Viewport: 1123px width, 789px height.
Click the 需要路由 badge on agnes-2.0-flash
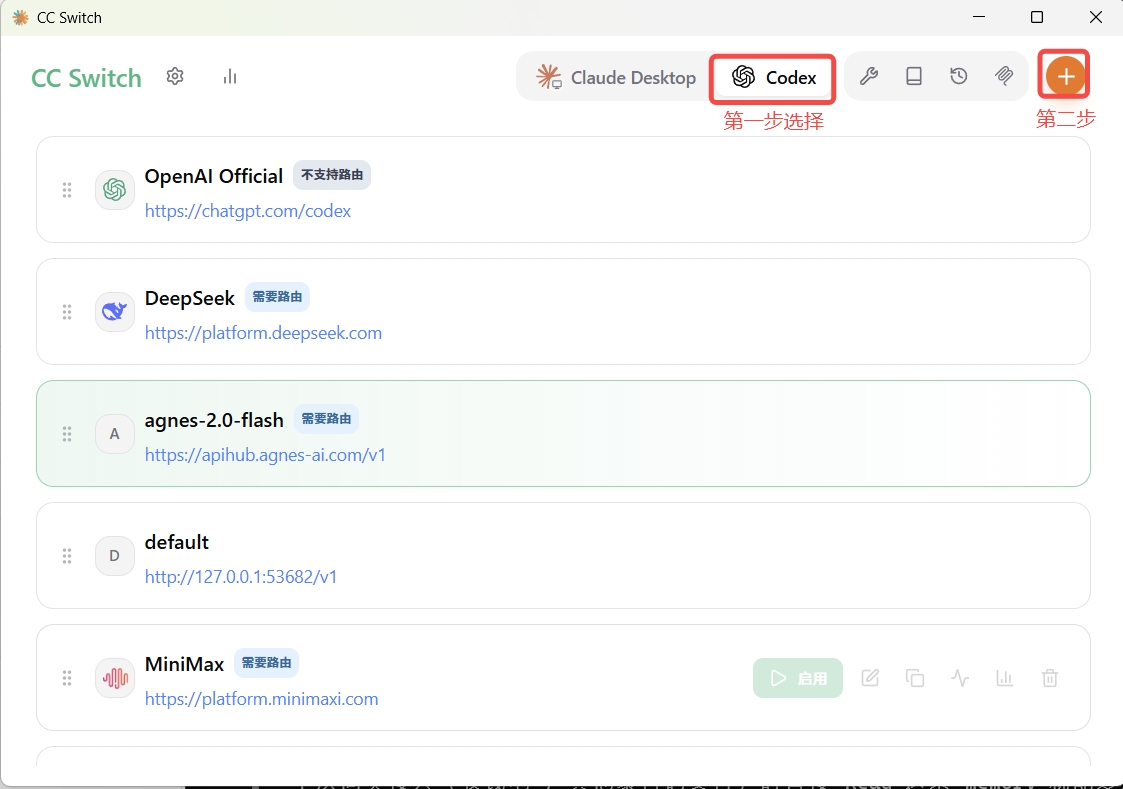[326, 419]
